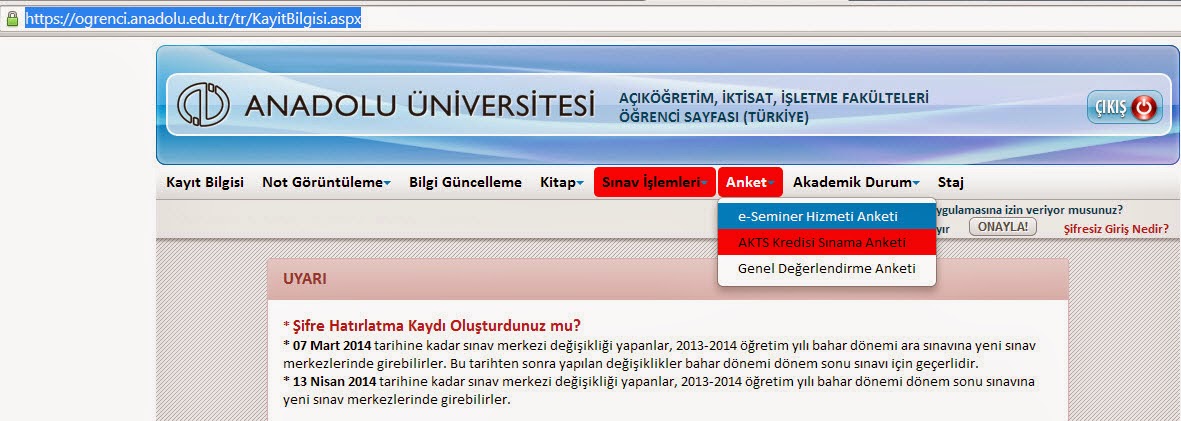Open Bilgi Güncelleme menu item
1181x421 pixels.
(x=465, y=182)
